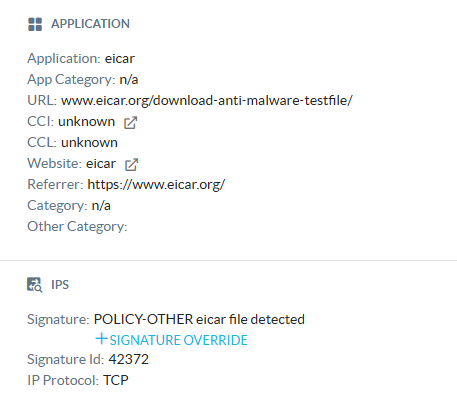Viewport: 457px width, 412px height.
Task: Click the Signature Id 42372 value
Action: (129, 359)
